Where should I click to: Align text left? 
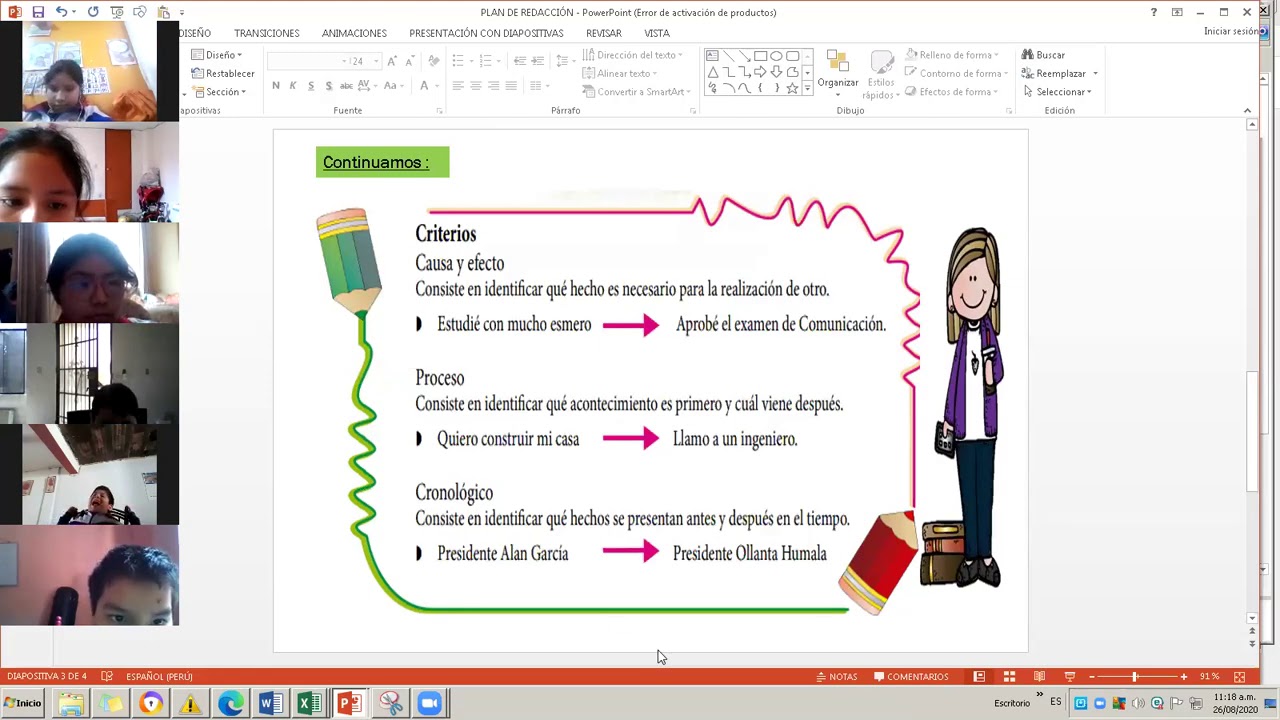tap(458, 86)
